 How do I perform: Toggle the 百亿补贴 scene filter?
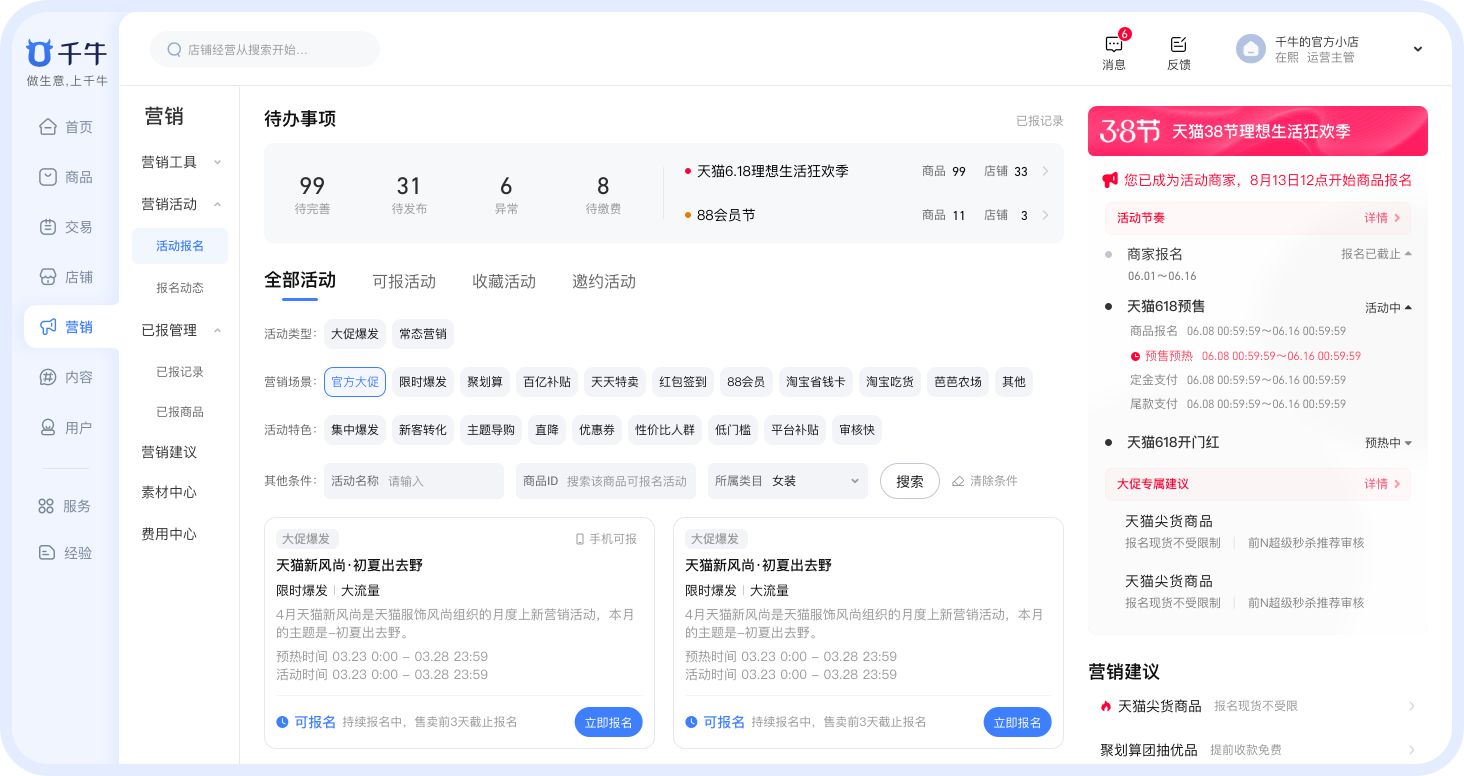tap(547, 382)
